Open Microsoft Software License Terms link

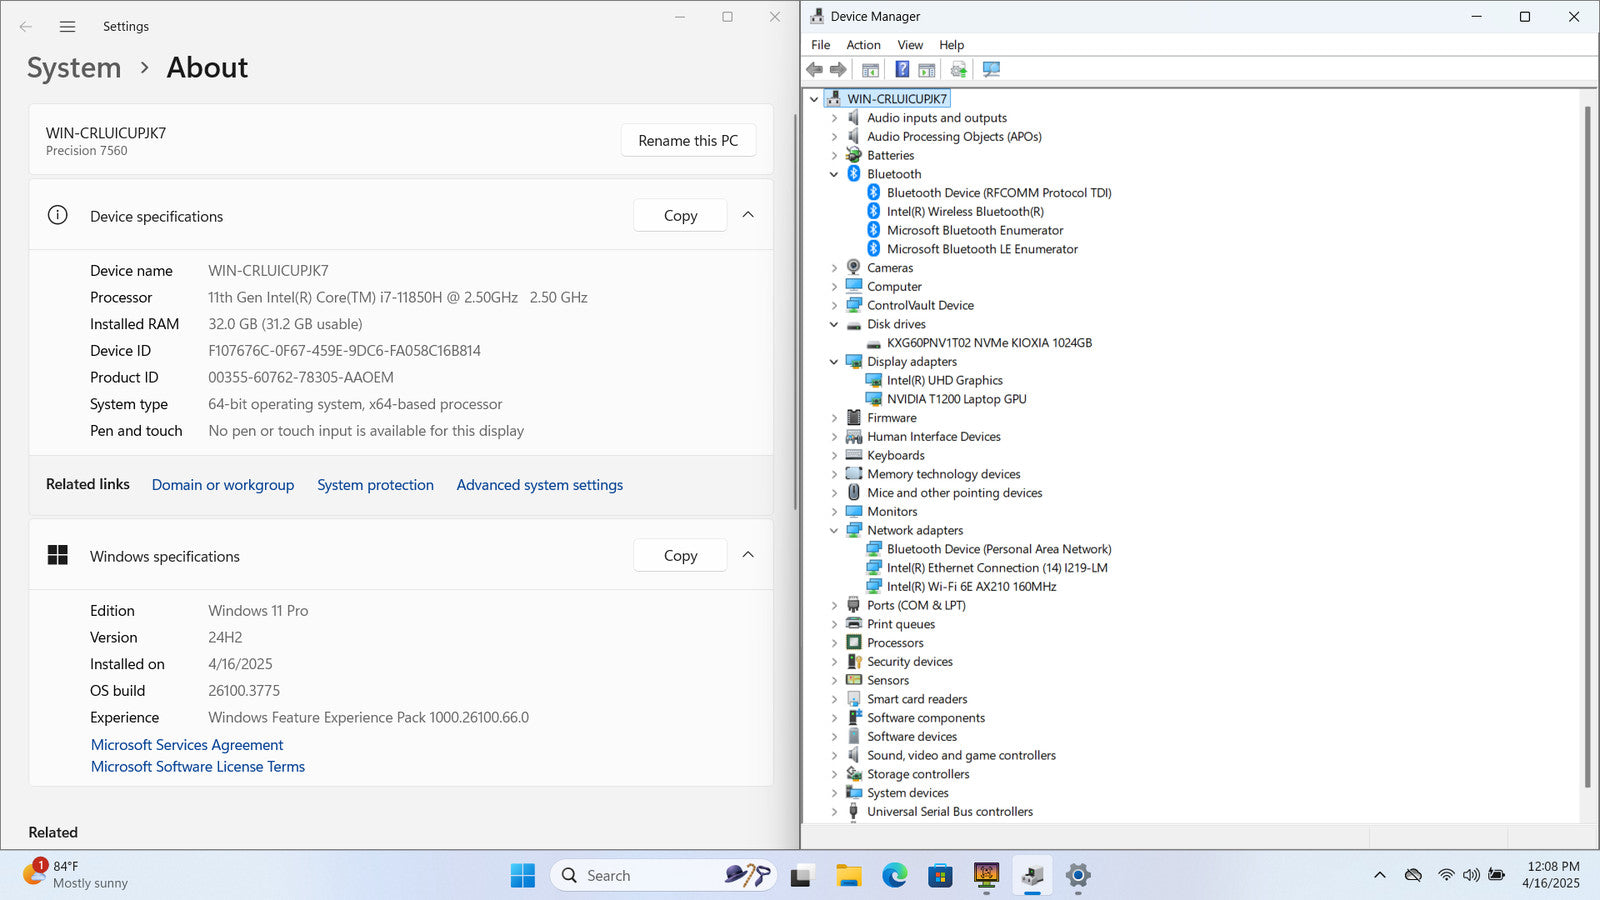(x=198, y=767)
